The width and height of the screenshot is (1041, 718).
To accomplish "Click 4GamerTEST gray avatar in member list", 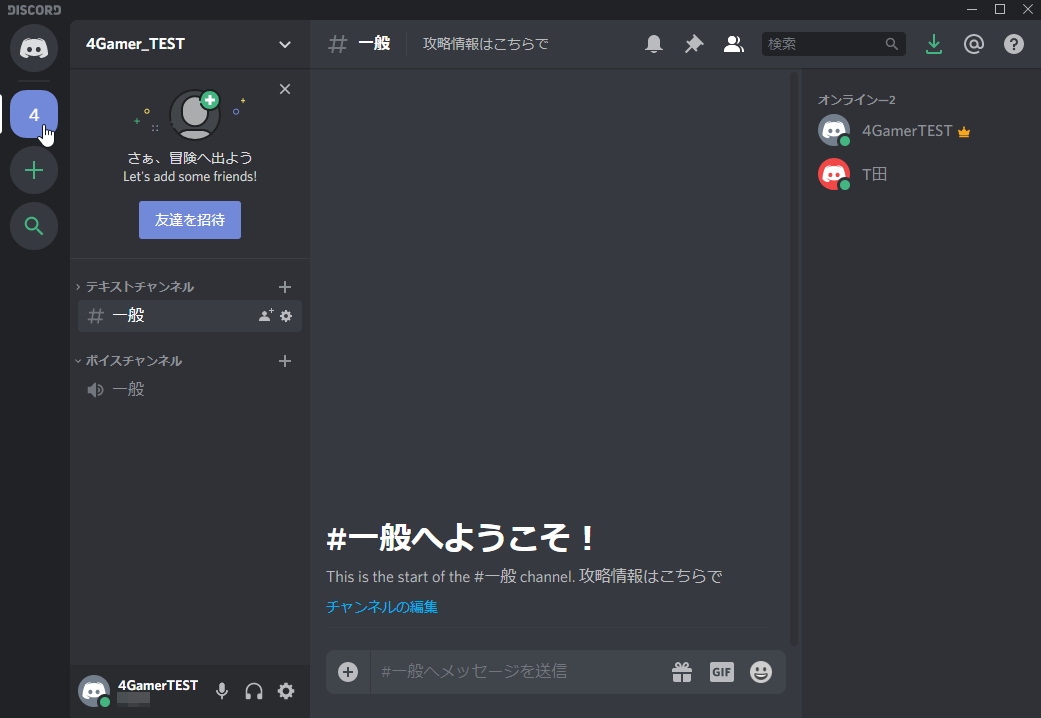I will coord(834,131).
